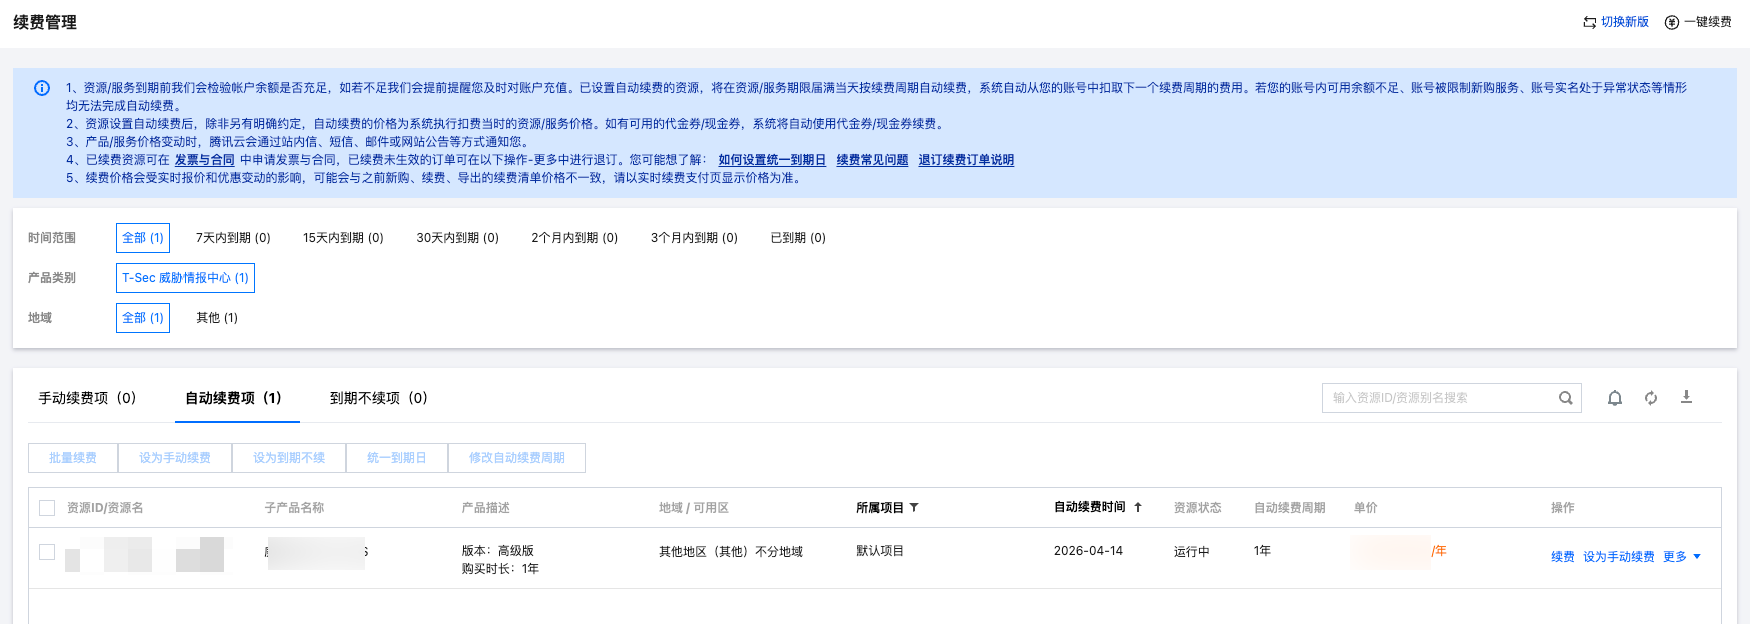Screen dimensions: 1750x624
Task: Open the 到期不续项 tab
Action: point(378,398)
